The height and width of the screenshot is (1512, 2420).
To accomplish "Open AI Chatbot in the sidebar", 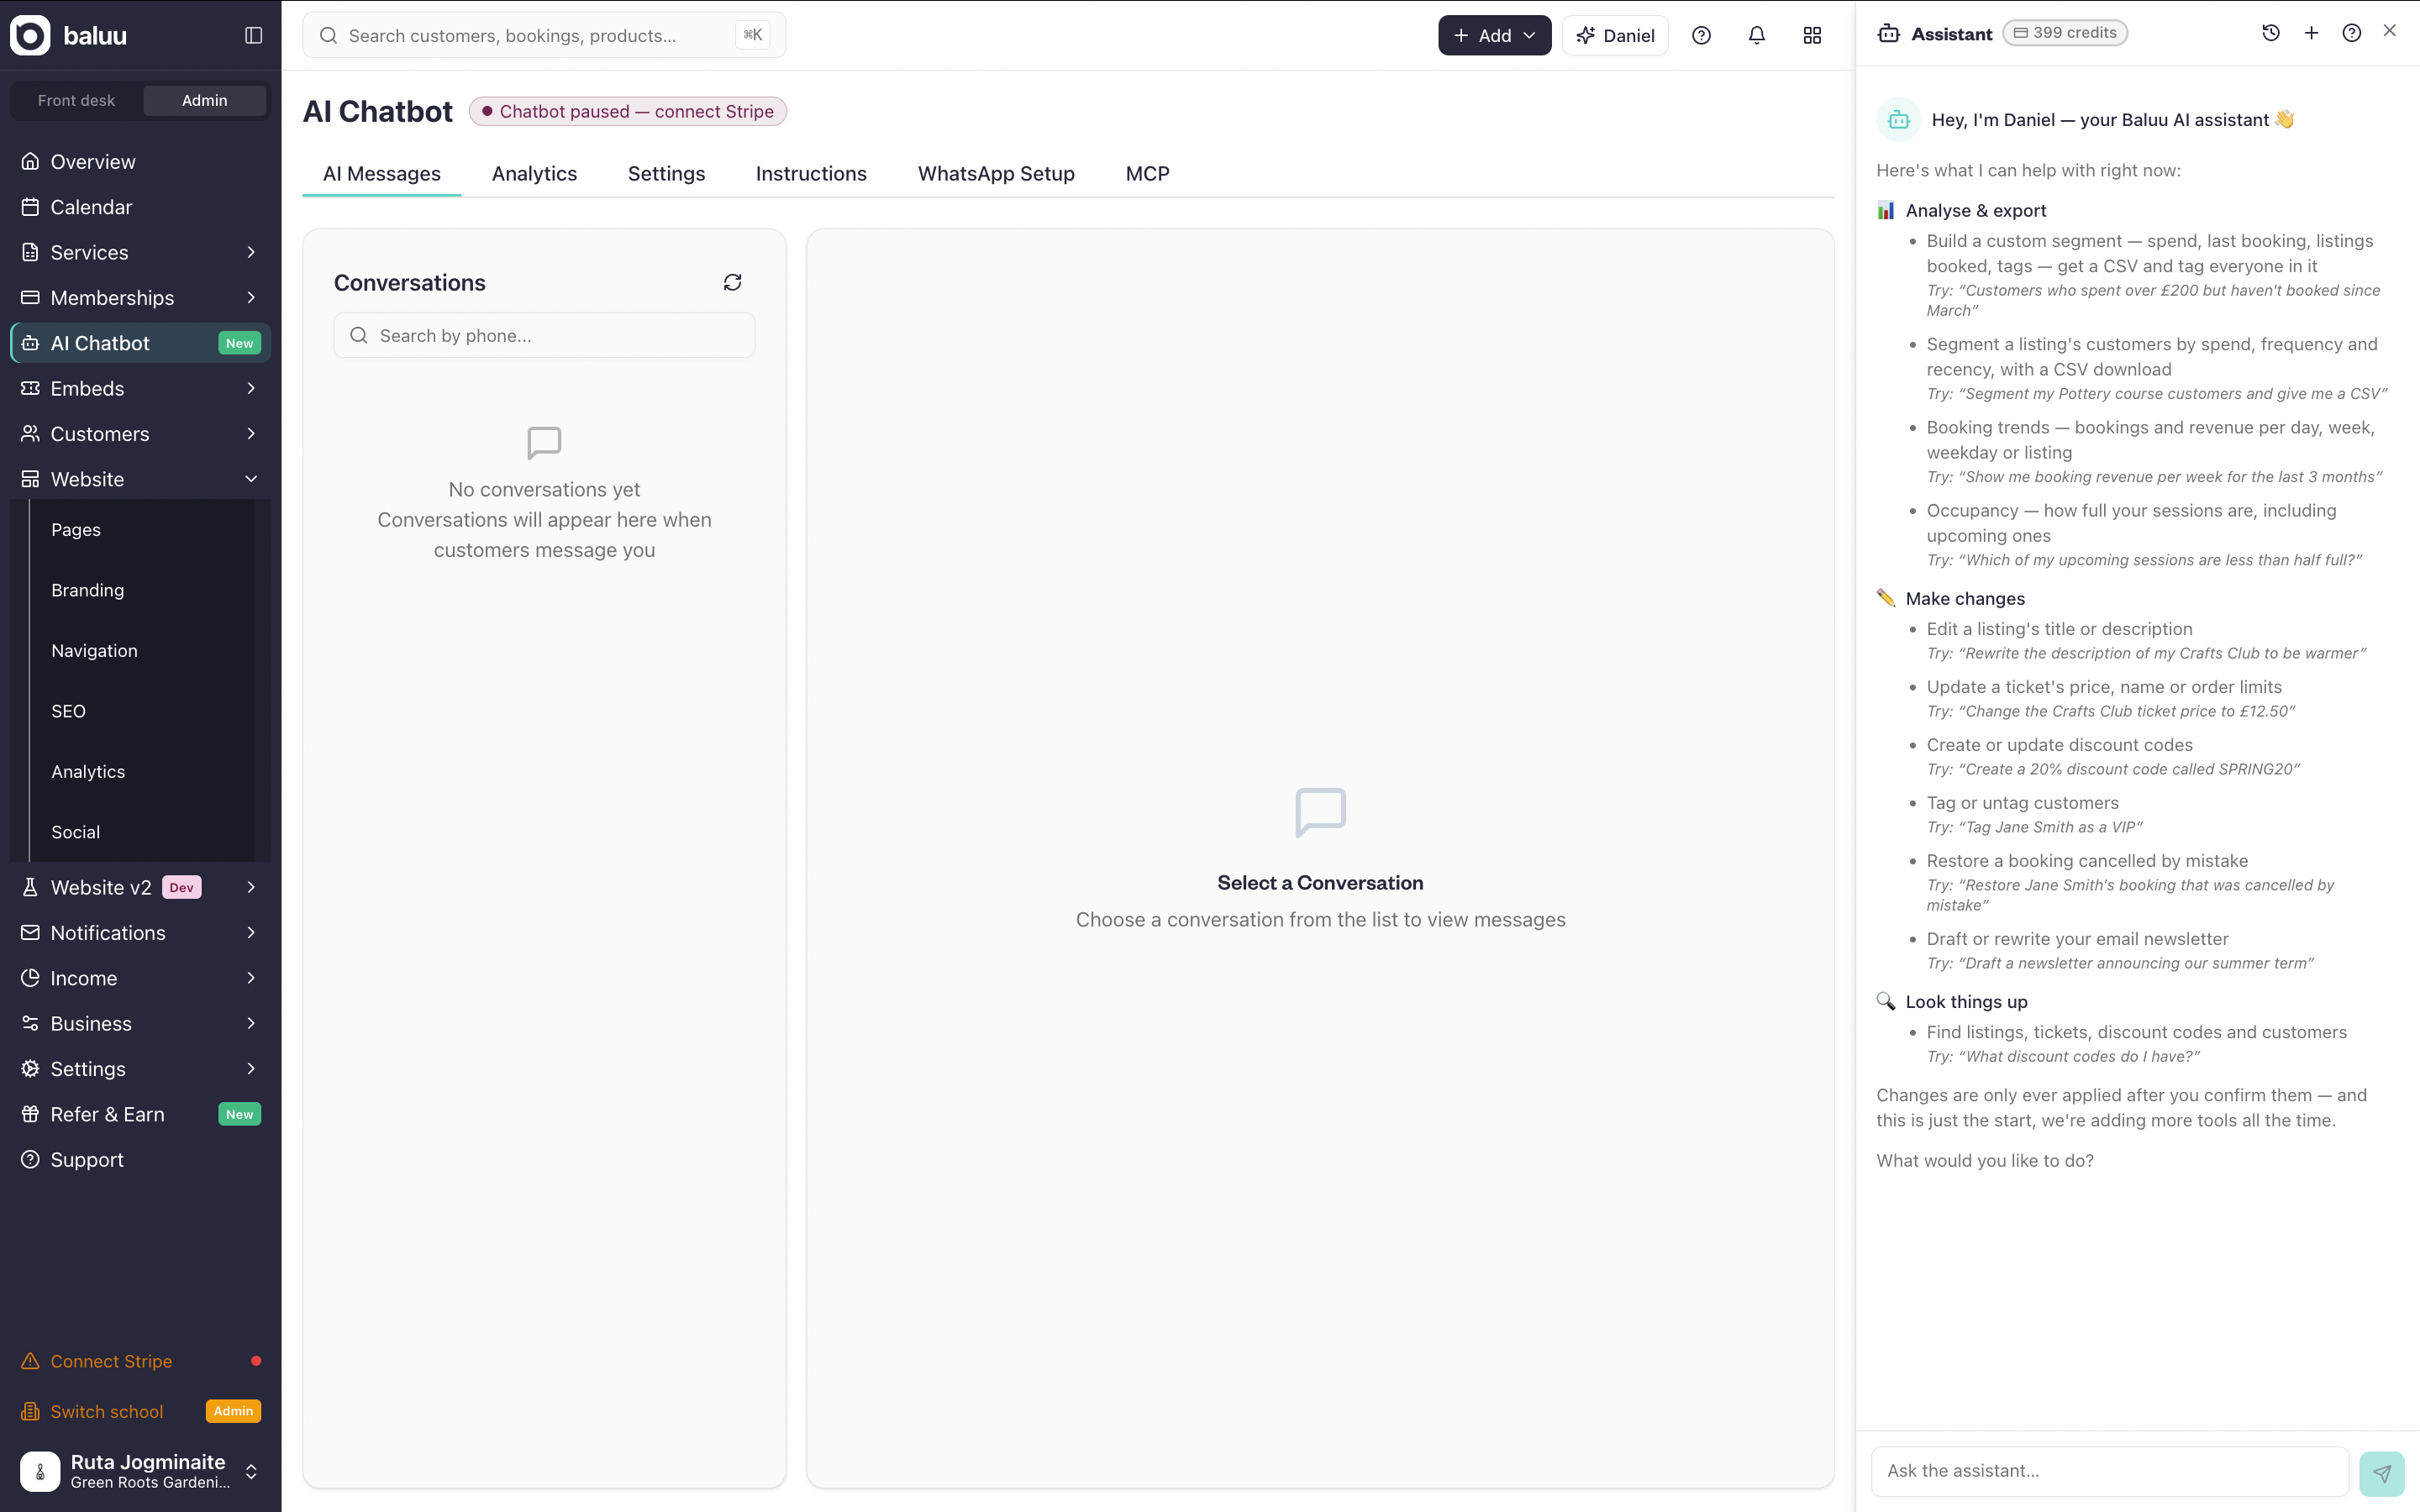I will 140,343.
